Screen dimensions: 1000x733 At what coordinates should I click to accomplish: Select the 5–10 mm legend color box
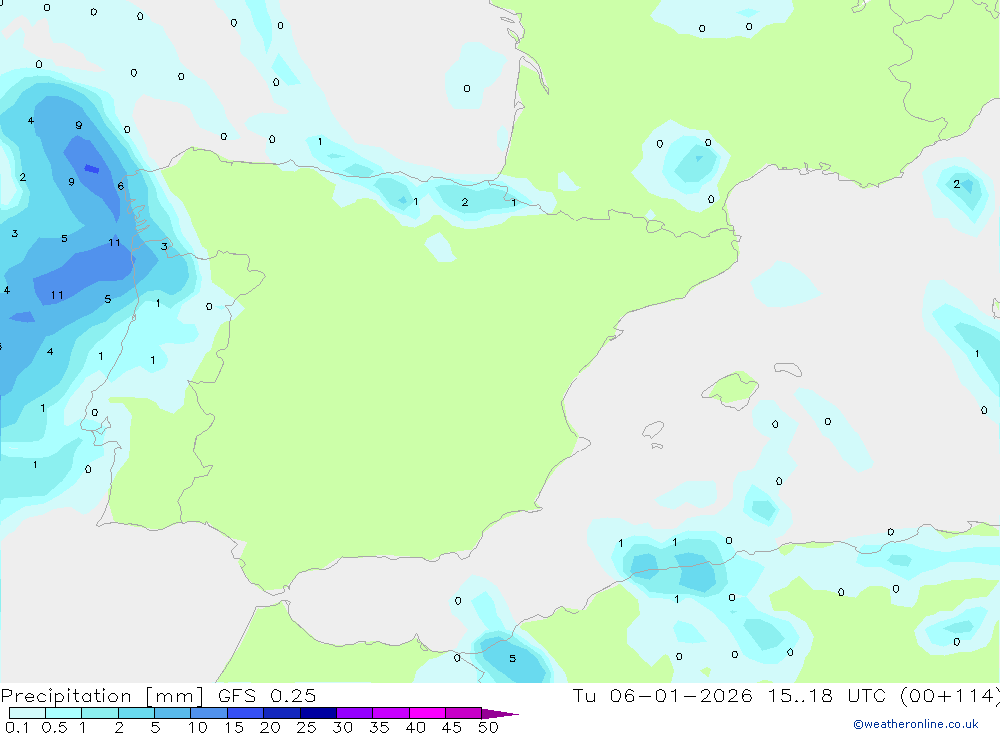172,713
